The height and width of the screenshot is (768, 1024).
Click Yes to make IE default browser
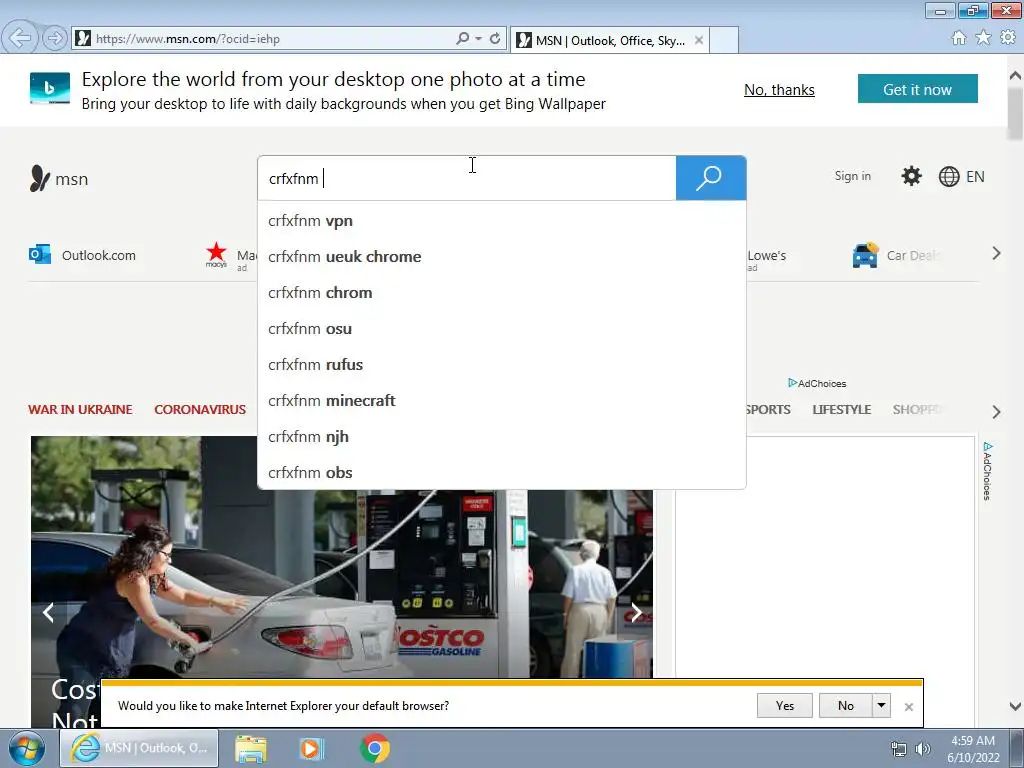click(x=785, y=705)
